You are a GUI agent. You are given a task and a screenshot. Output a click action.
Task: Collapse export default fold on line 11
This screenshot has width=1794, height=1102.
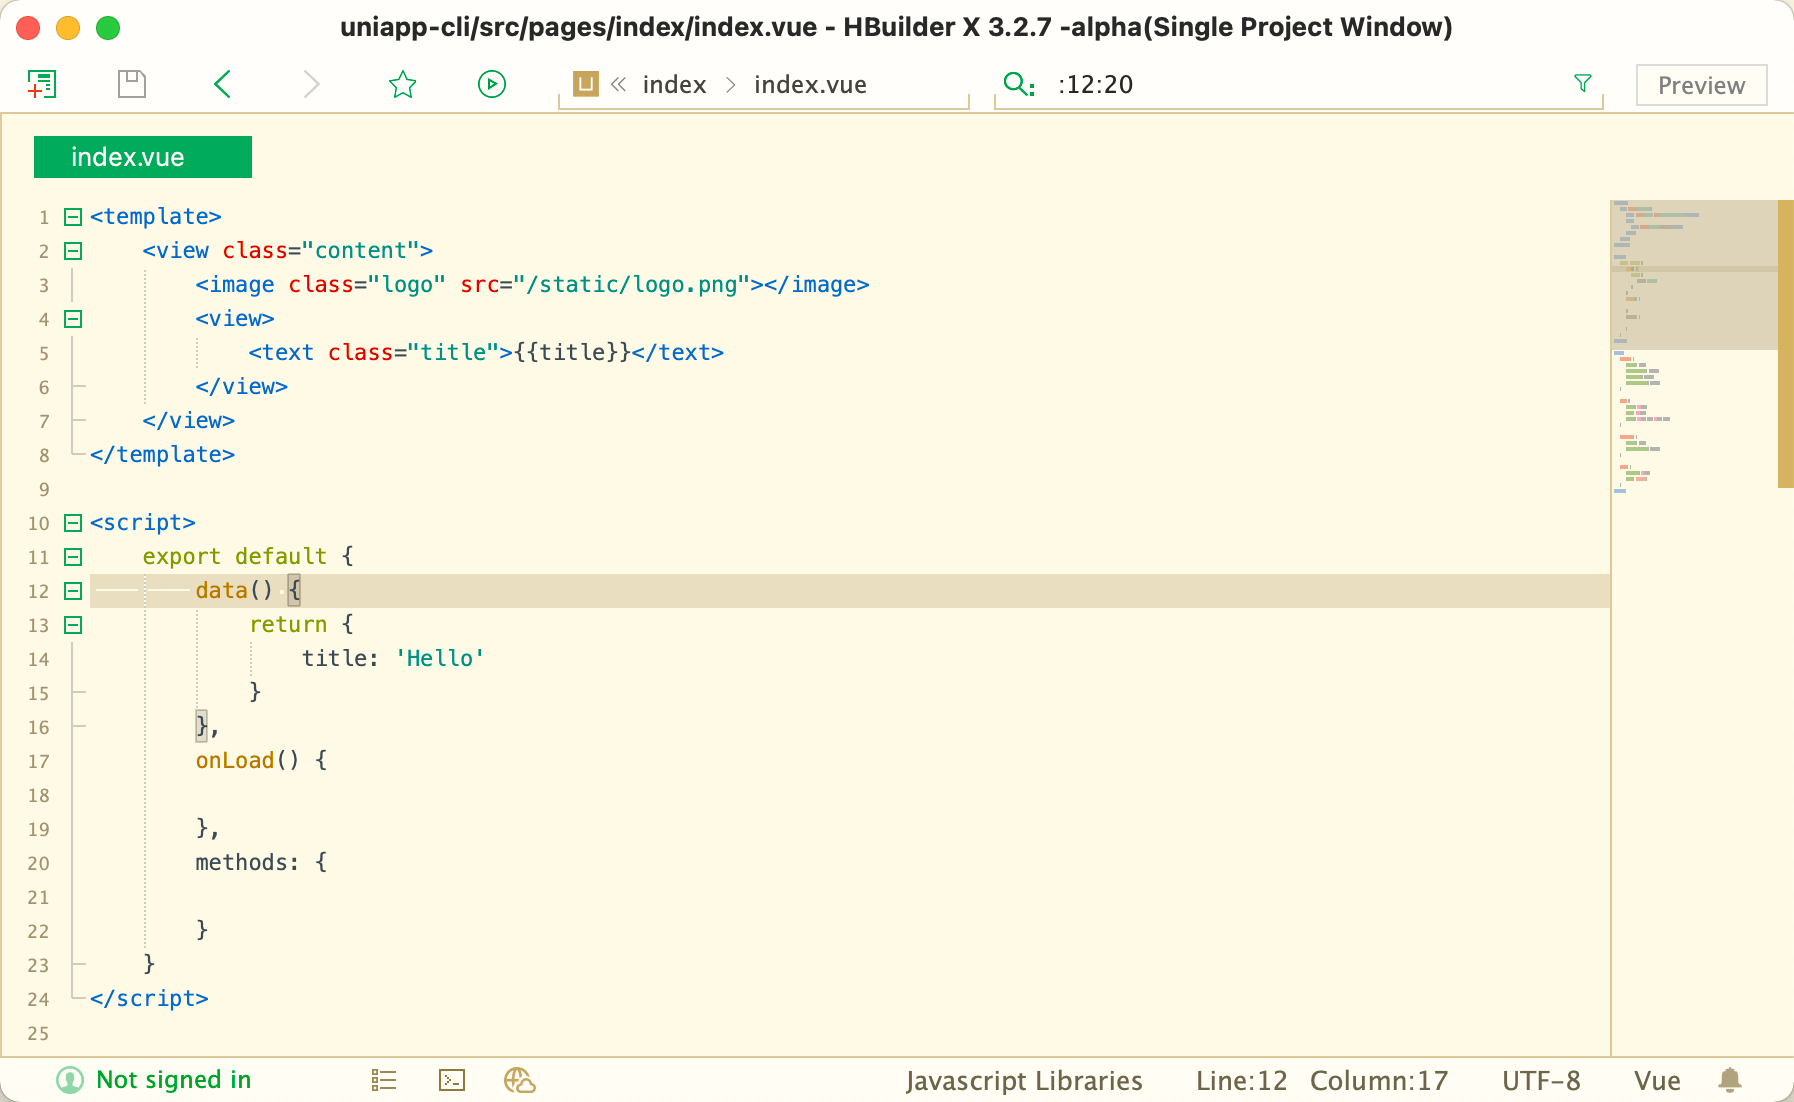pos(73,557)
